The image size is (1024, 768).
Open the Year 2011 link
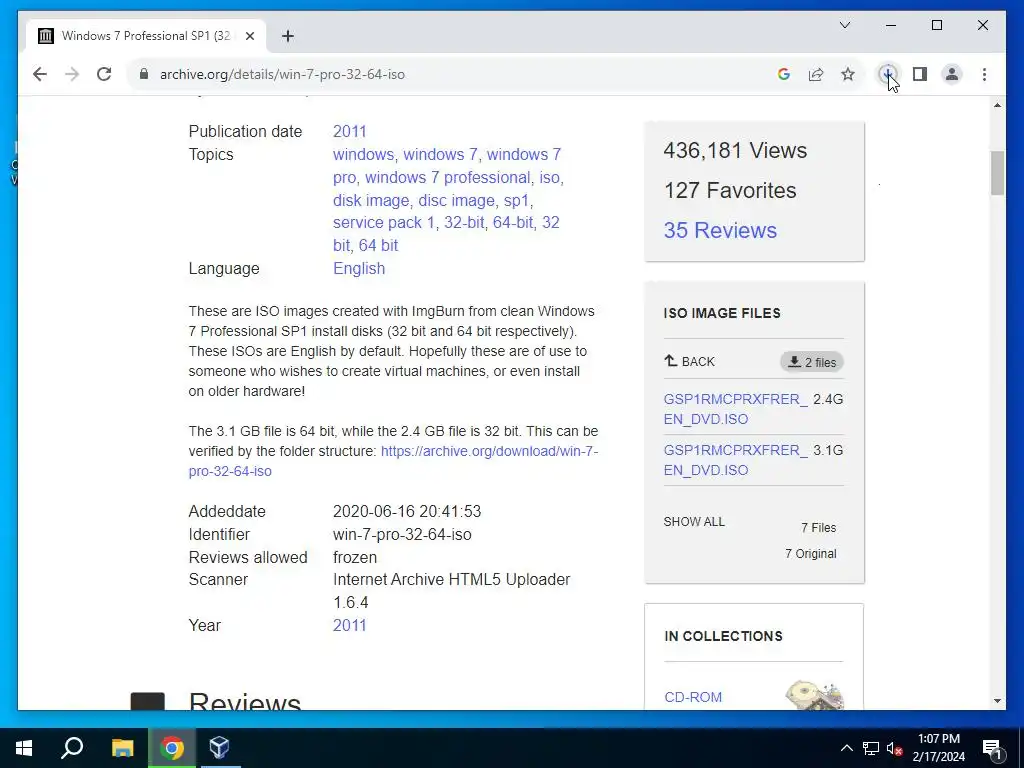[x=349, y=626]
